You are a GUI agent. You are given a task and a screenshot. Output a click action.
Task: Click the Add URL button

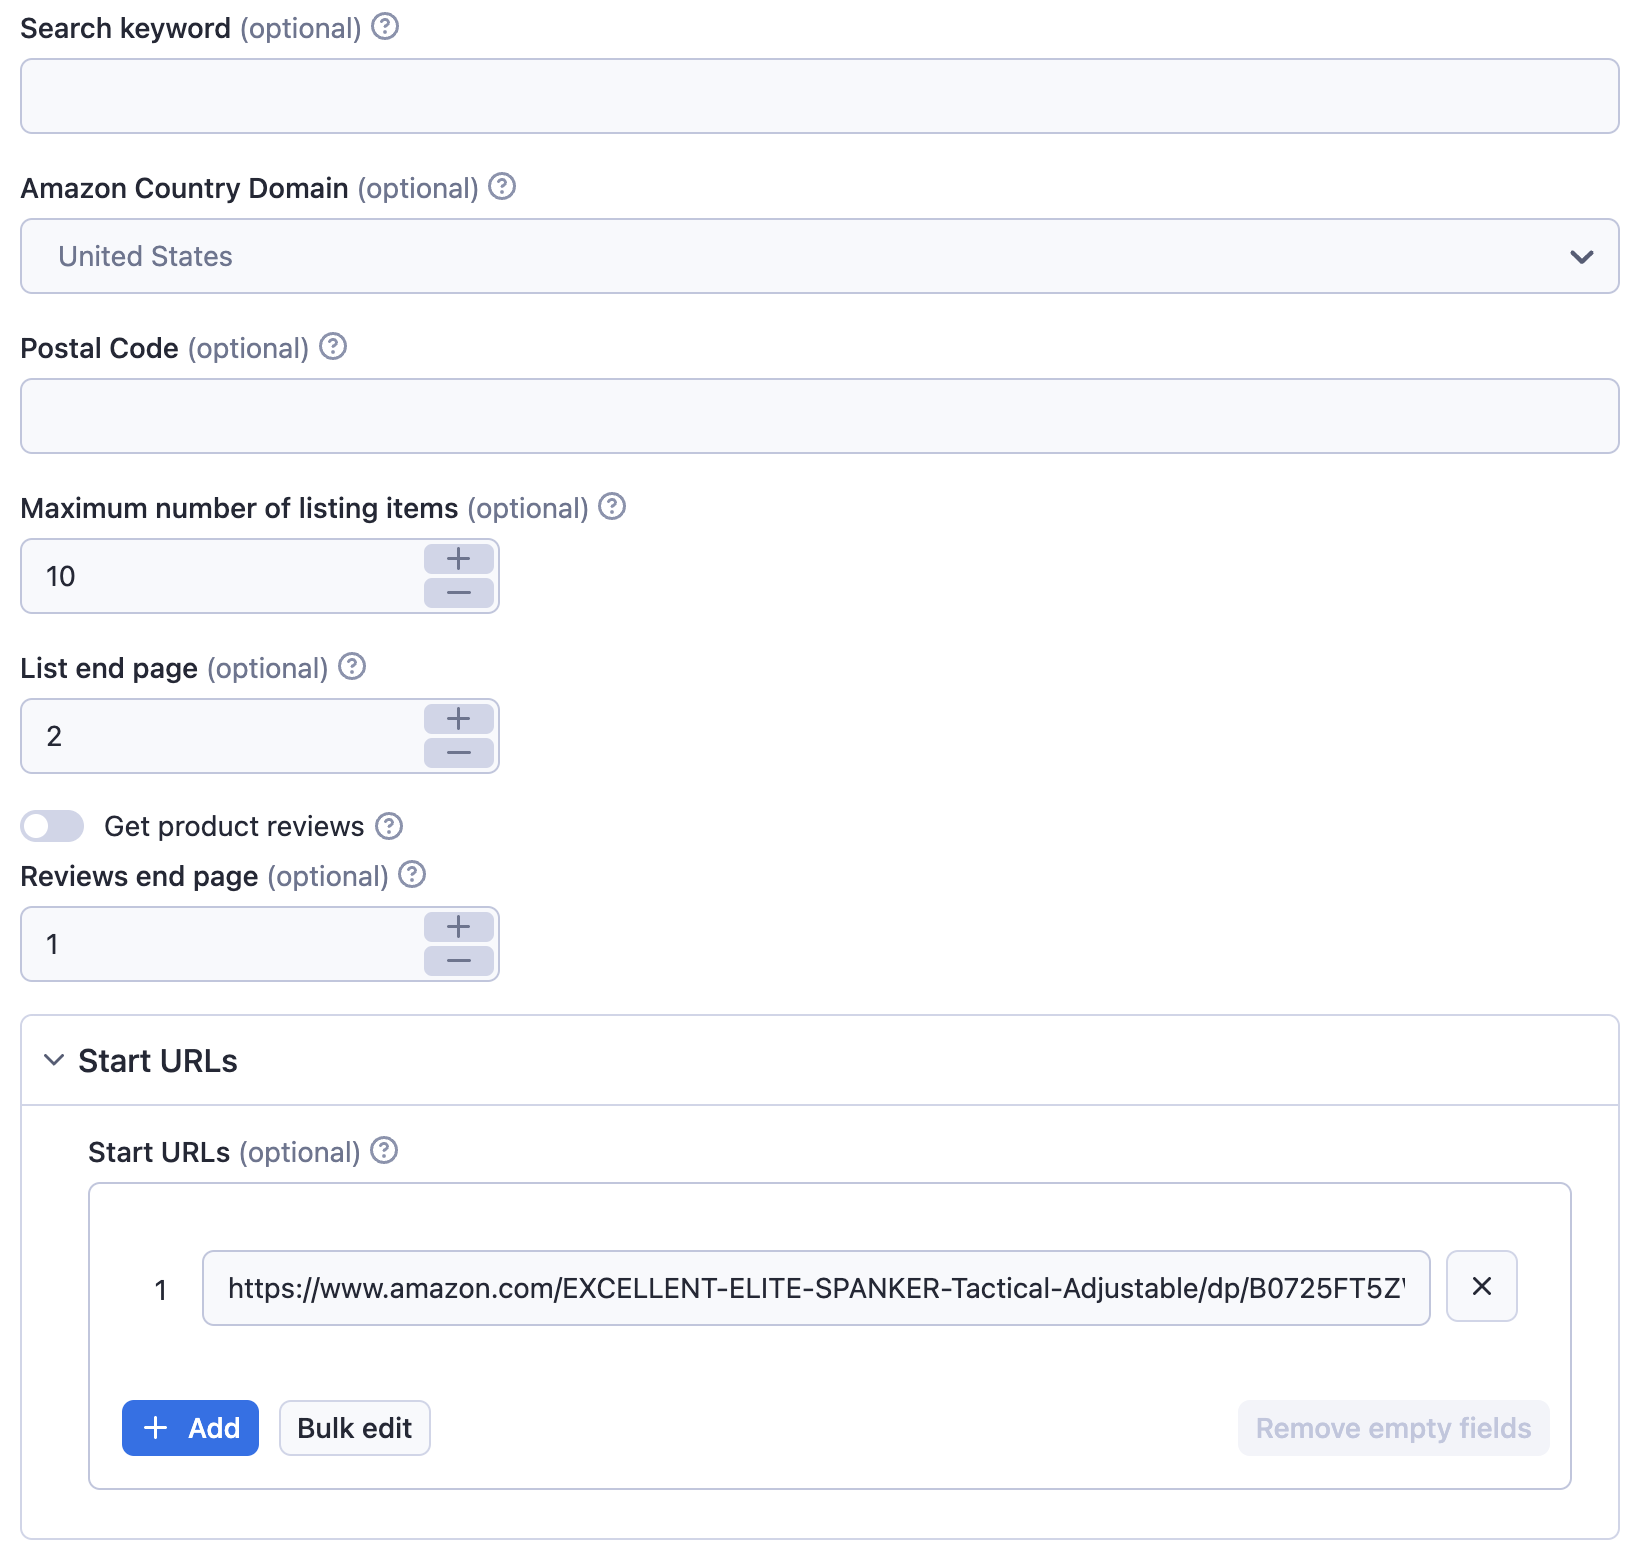tap(190, 1428)
